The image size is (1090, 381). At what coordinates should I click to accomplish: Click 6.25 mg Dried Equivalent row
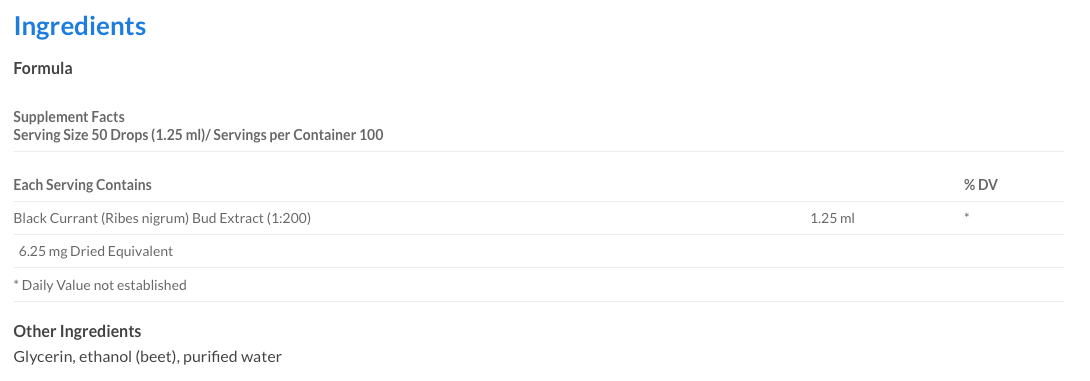point(539,251)
